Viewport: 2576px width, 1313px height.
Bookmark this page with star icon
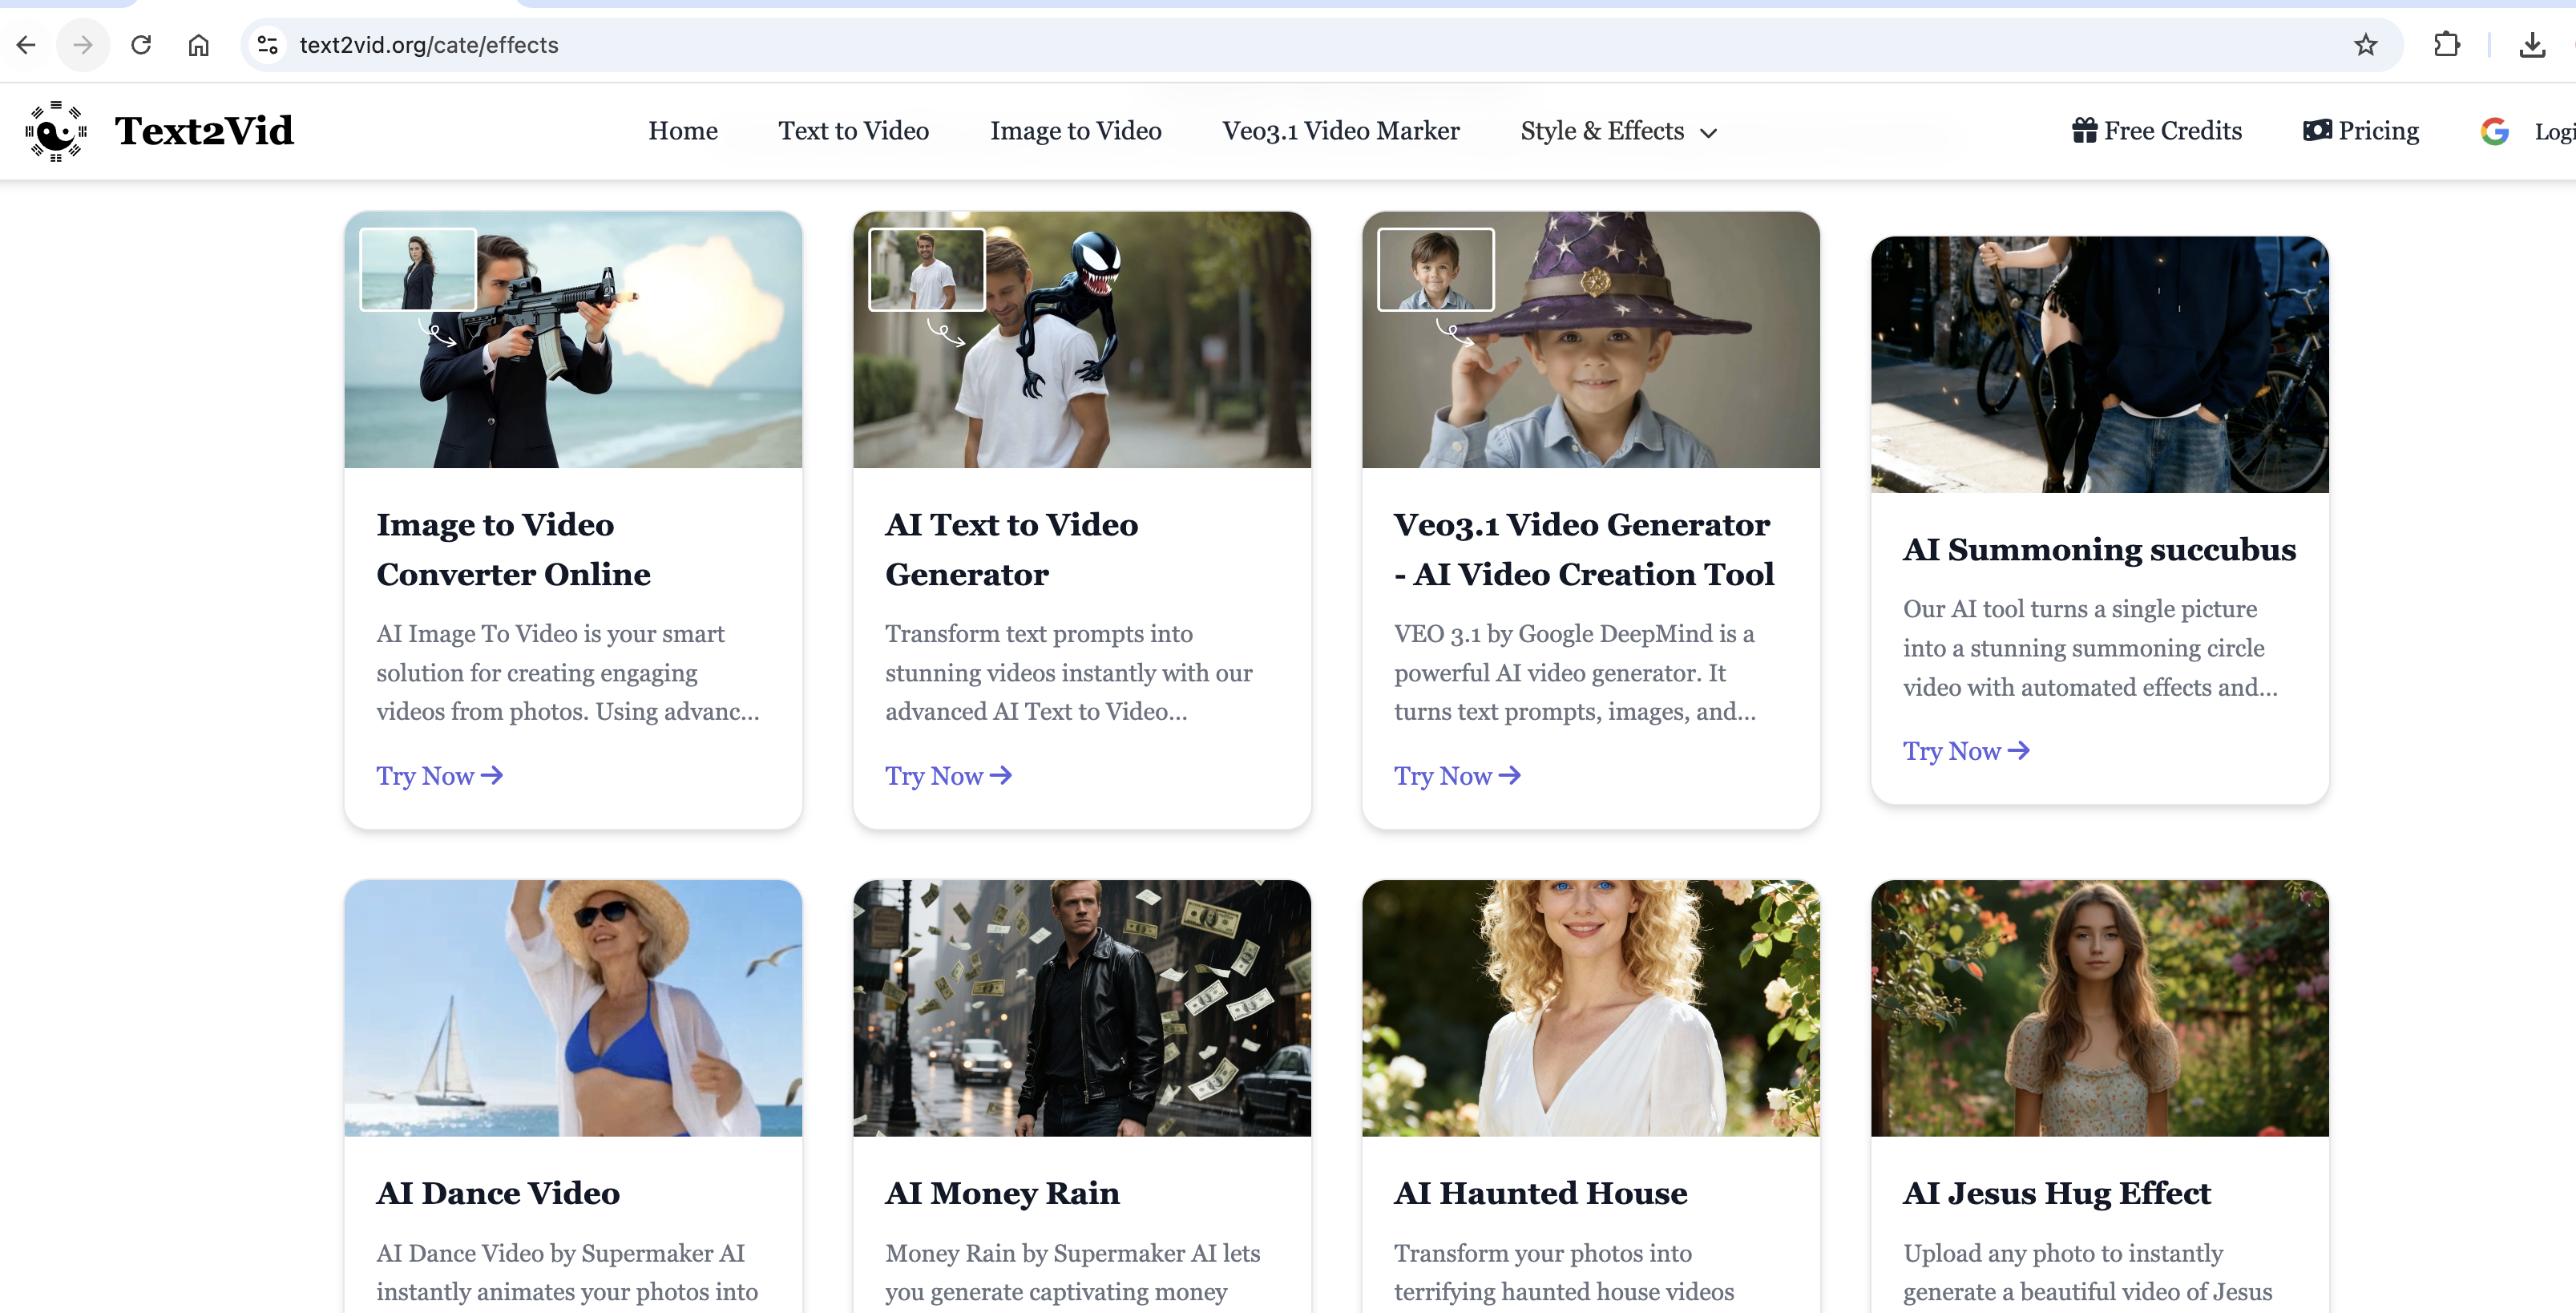2365,45
